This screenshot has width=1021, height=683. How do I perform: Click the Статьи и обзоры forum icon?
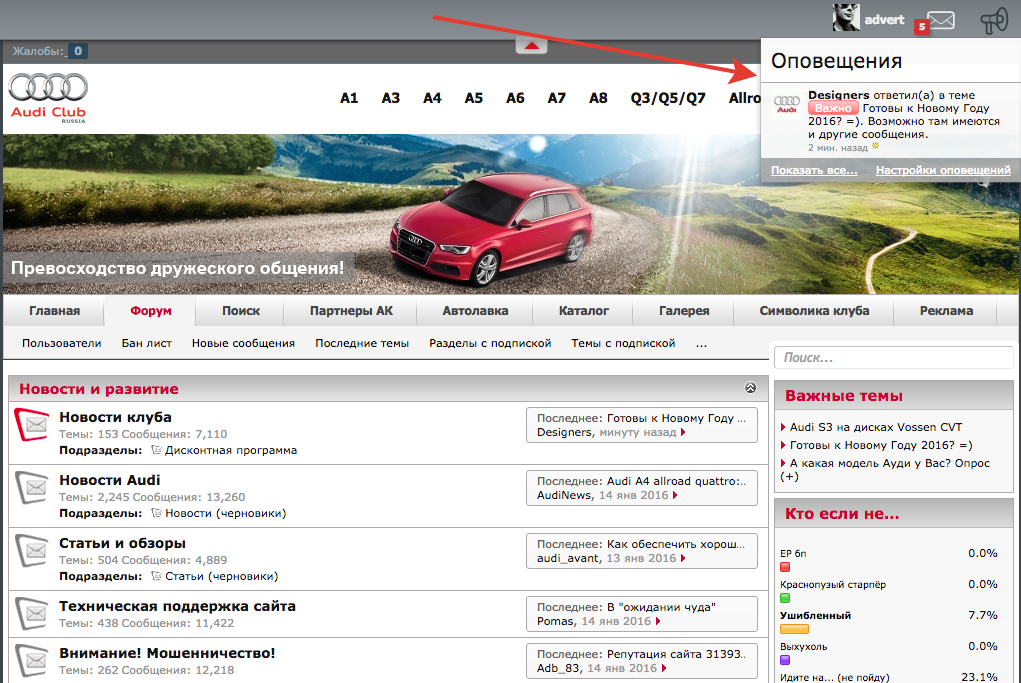(33, 550)
